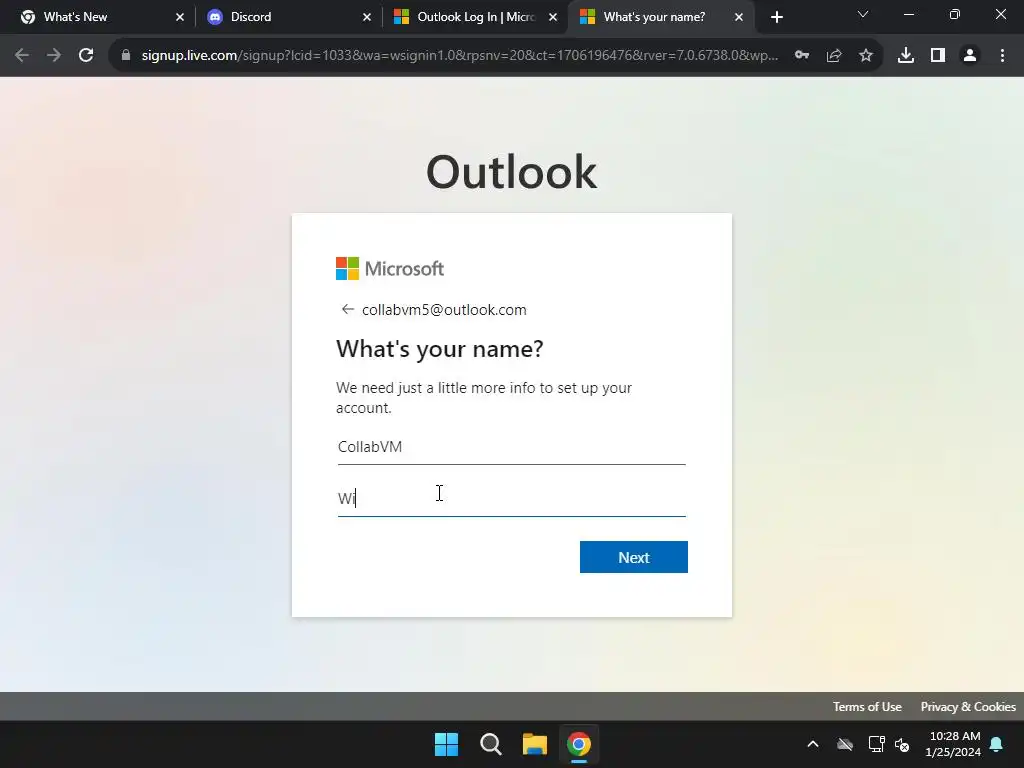Click the first name field containing CollabVM
Image resolution: width=1024 pixels, height=768 pixels.
(x=511, y=447)
